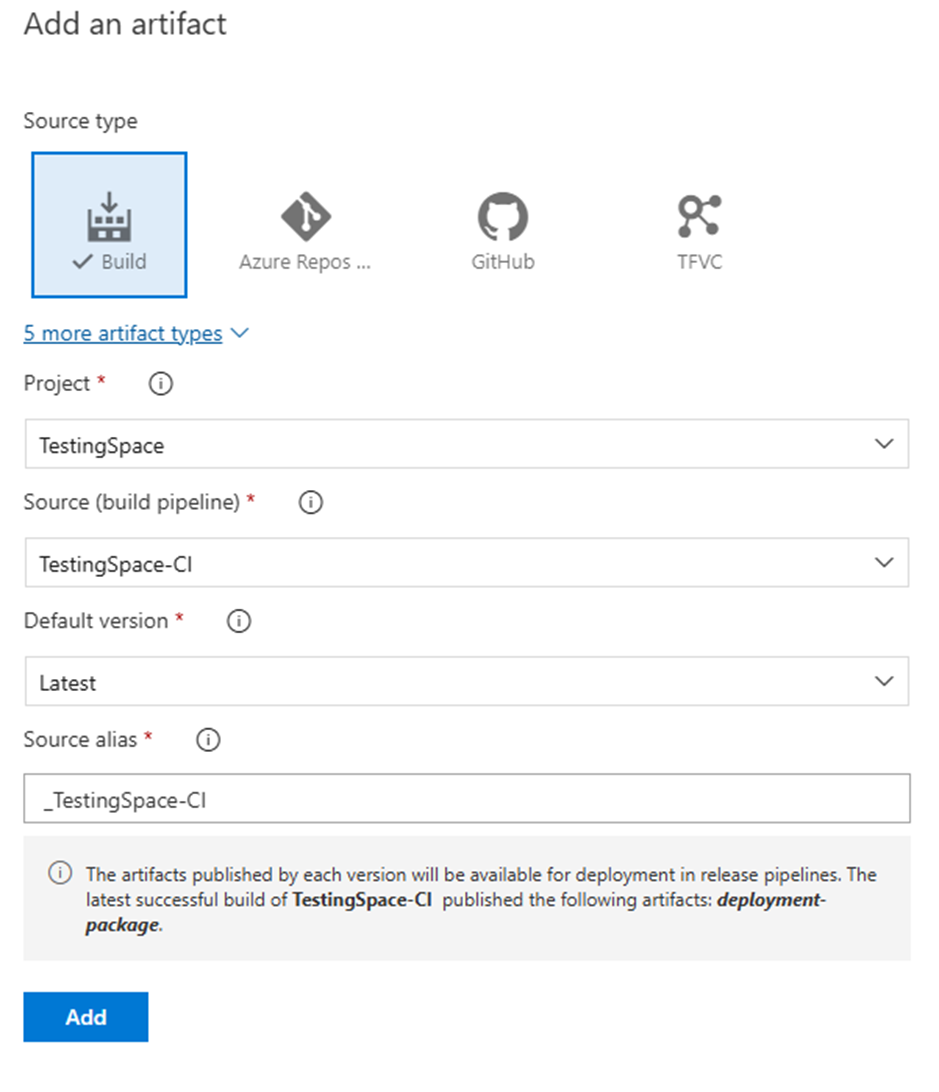The width and height of the screenshot is (939, 1092).
Task: Show info tooltip for Default version
Action: (239, 621)
